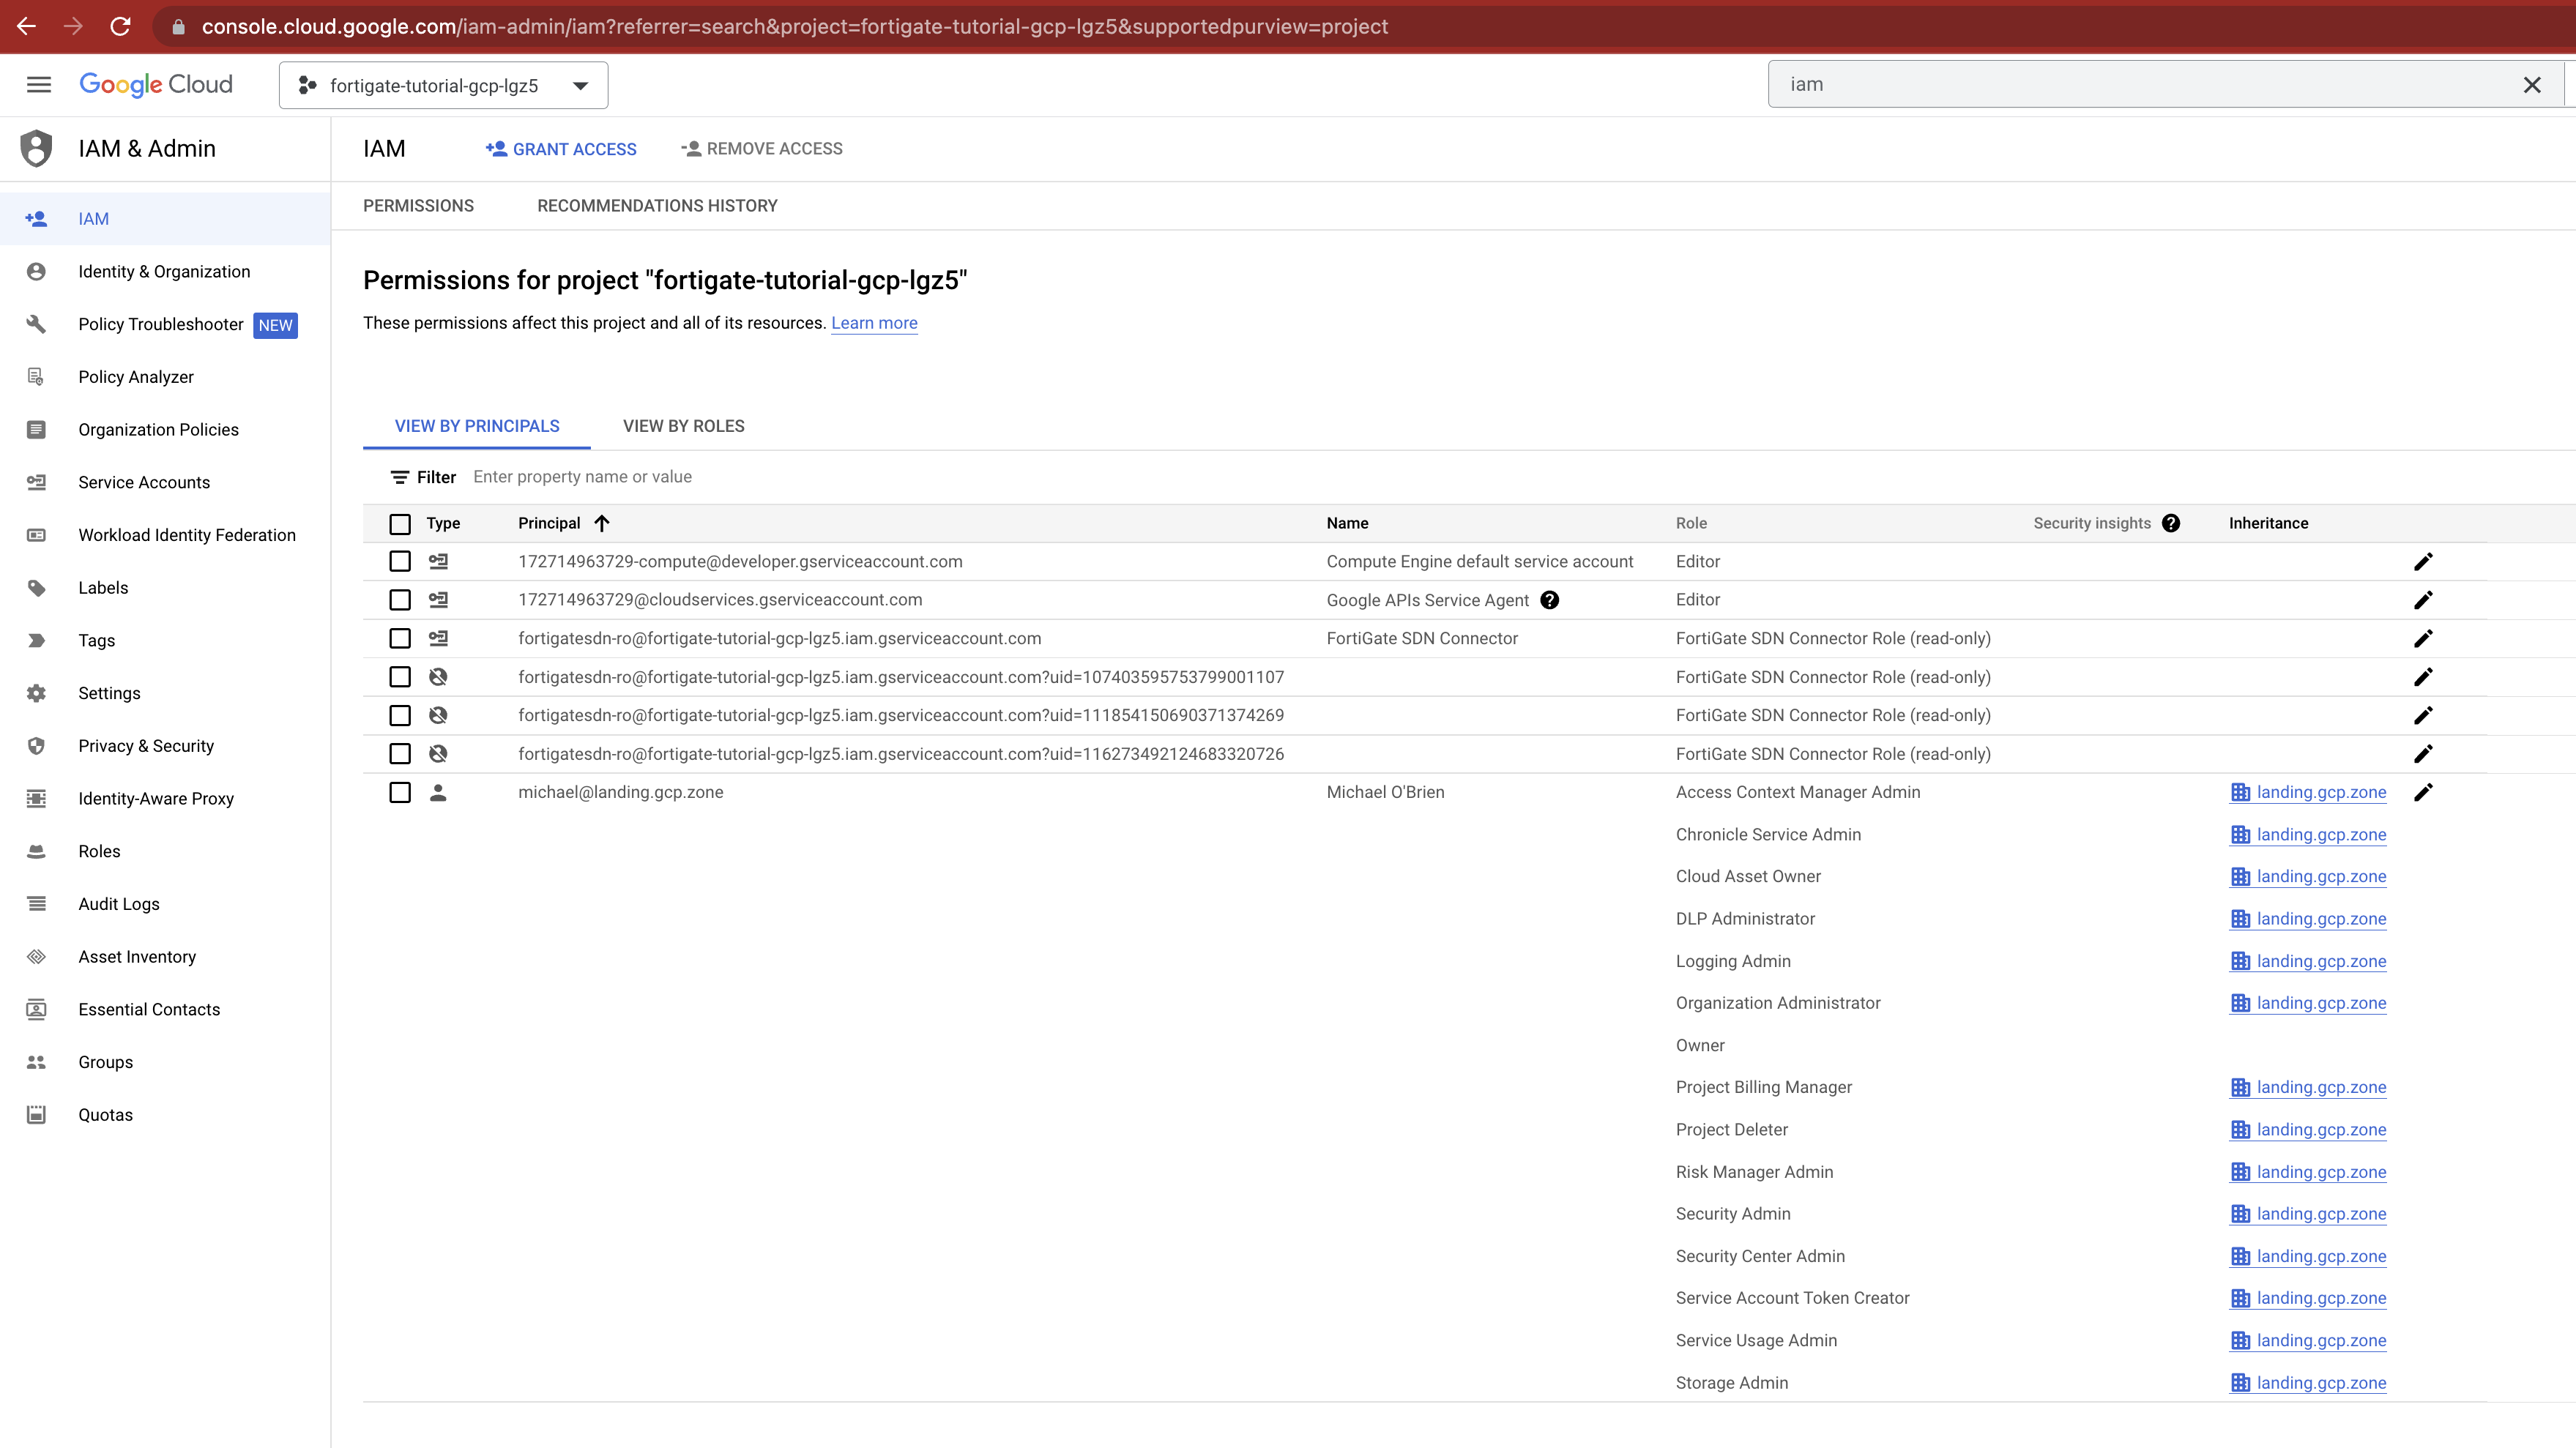Select the checkbox for FortiGate SDN Connector row
Viewport: 2576px width, 1448px height.
(400, 638)
